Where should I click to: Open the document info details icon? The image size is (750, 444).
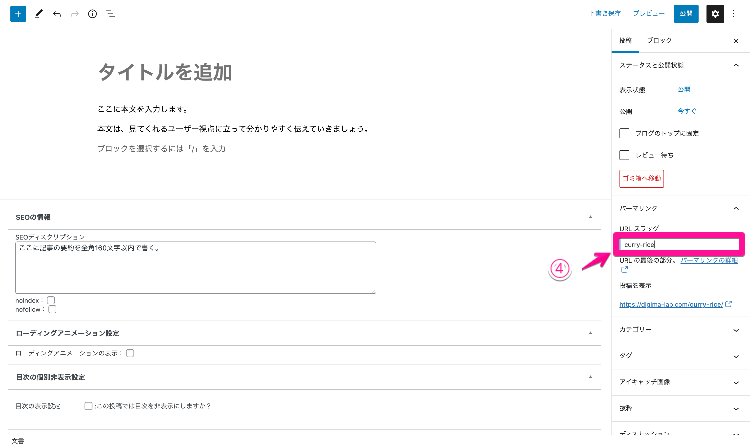click(92, 14)
